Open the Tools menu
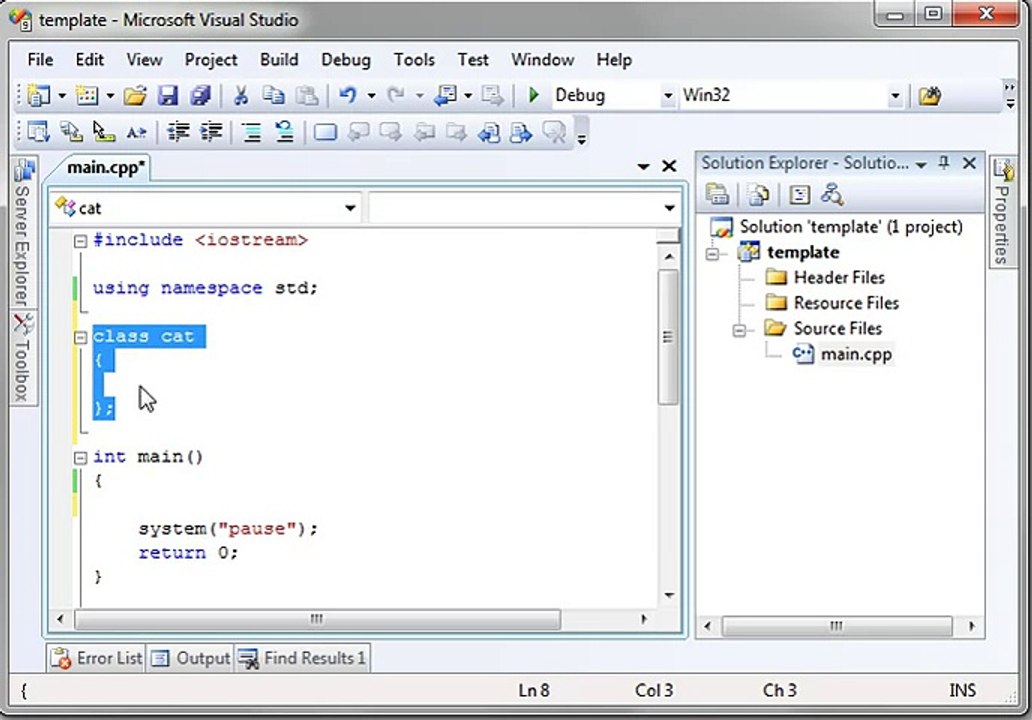 (414, 60)
